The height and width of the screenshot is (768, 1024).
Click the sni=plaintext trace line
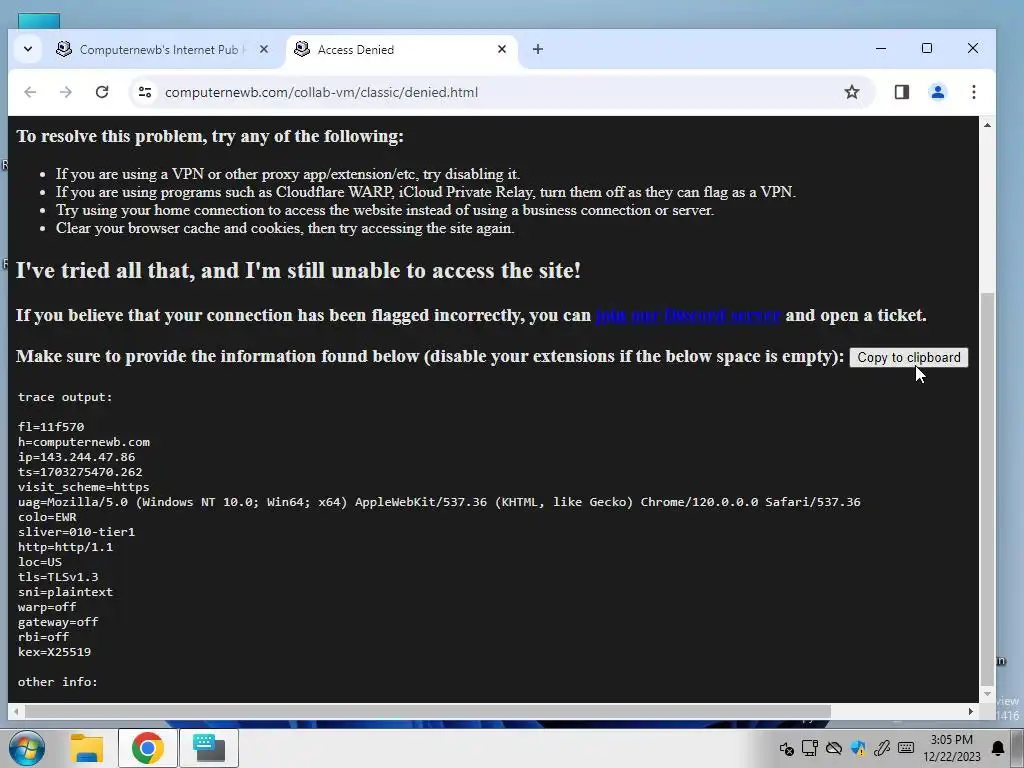(65, 592)
